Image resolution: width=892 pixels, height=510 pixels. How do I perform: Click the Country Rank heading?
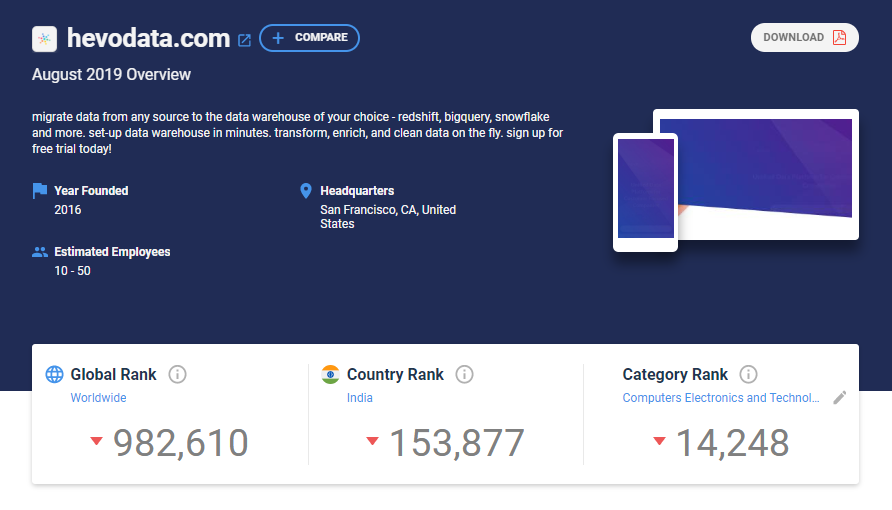[395, 374]
